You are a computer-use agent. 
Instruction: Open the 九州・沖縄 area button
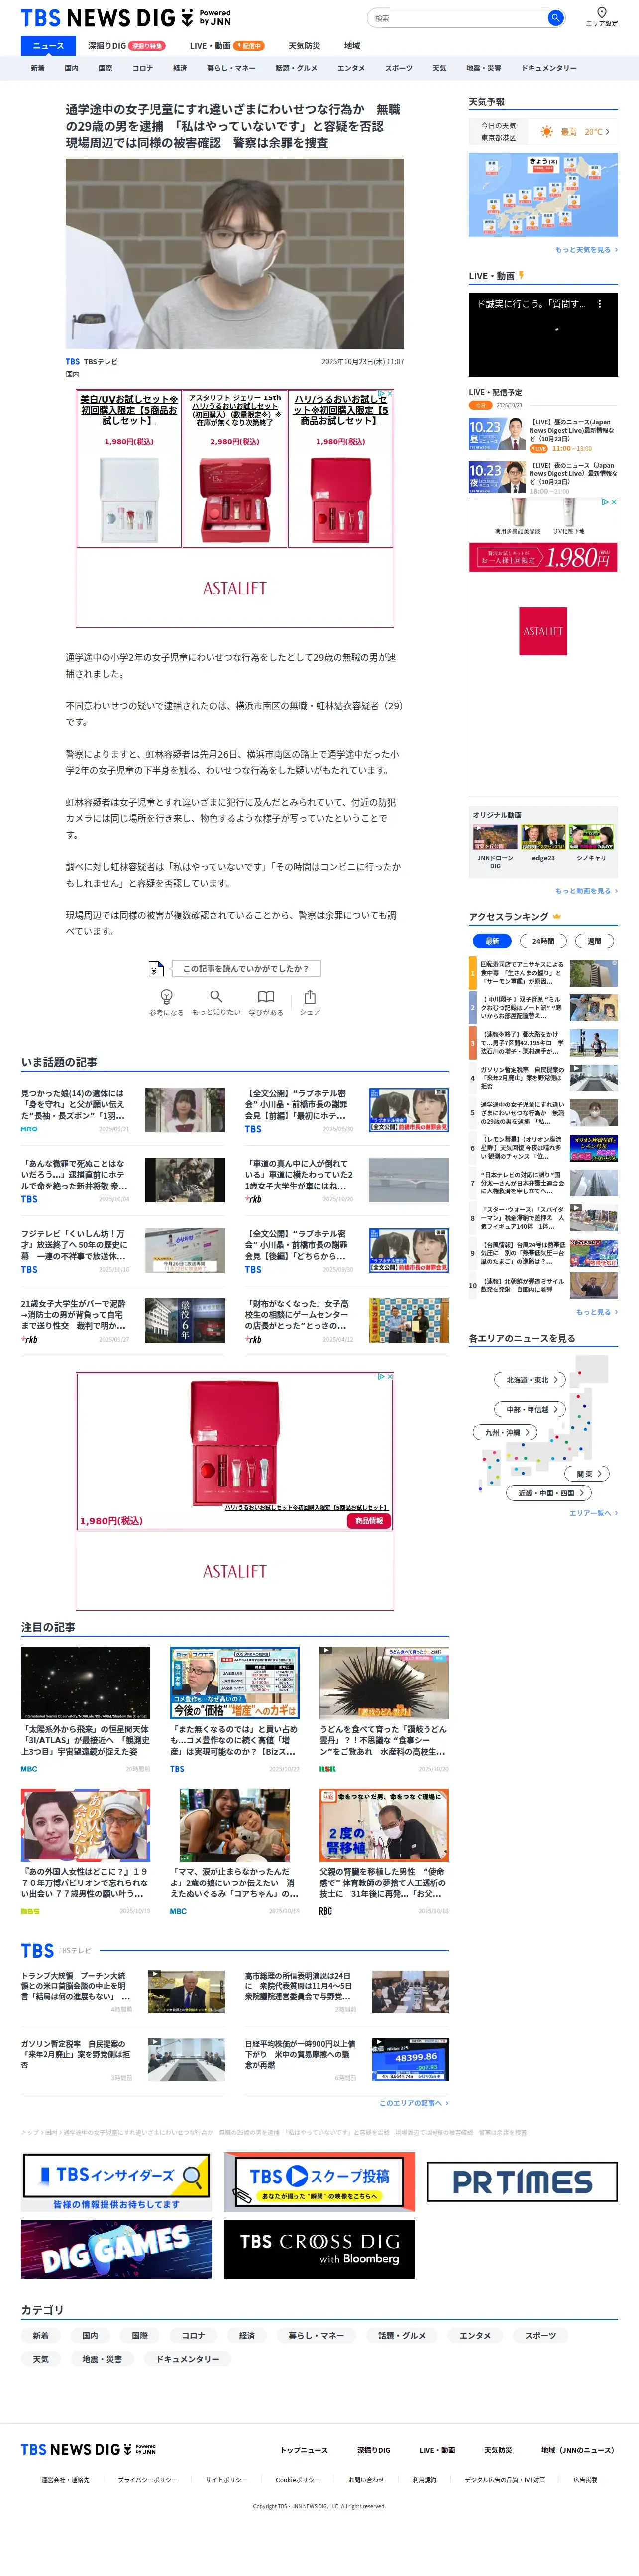tap(505, 1432)
